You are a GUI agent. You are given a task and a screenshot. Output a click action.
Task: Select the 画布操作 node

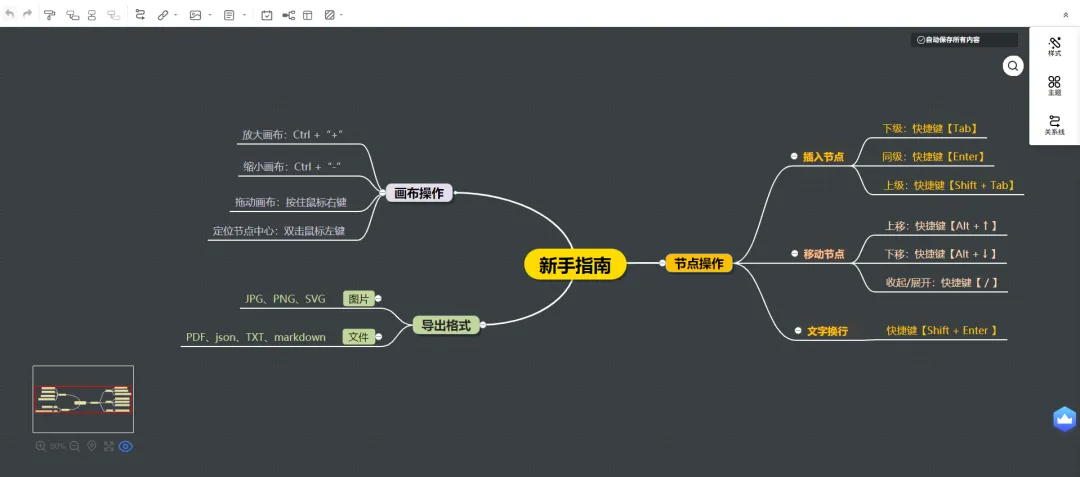pos(419,193)
